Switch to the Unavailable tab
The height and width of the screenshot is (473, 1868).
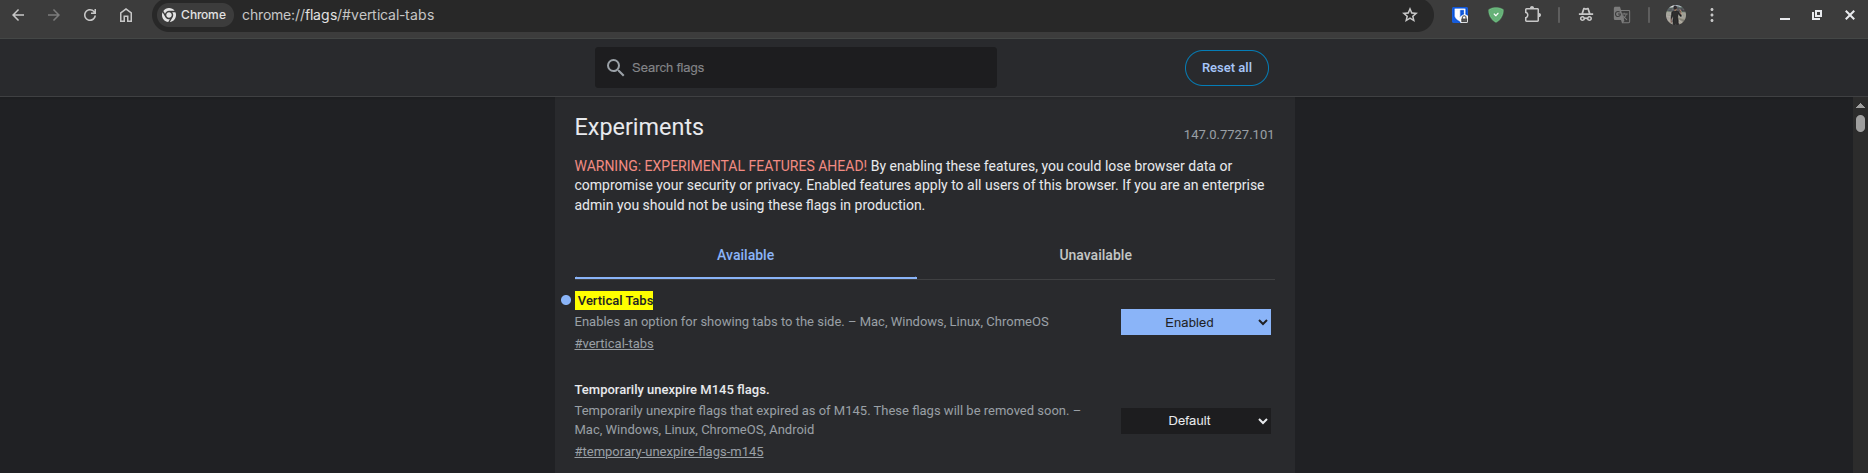pos(1095,255)
